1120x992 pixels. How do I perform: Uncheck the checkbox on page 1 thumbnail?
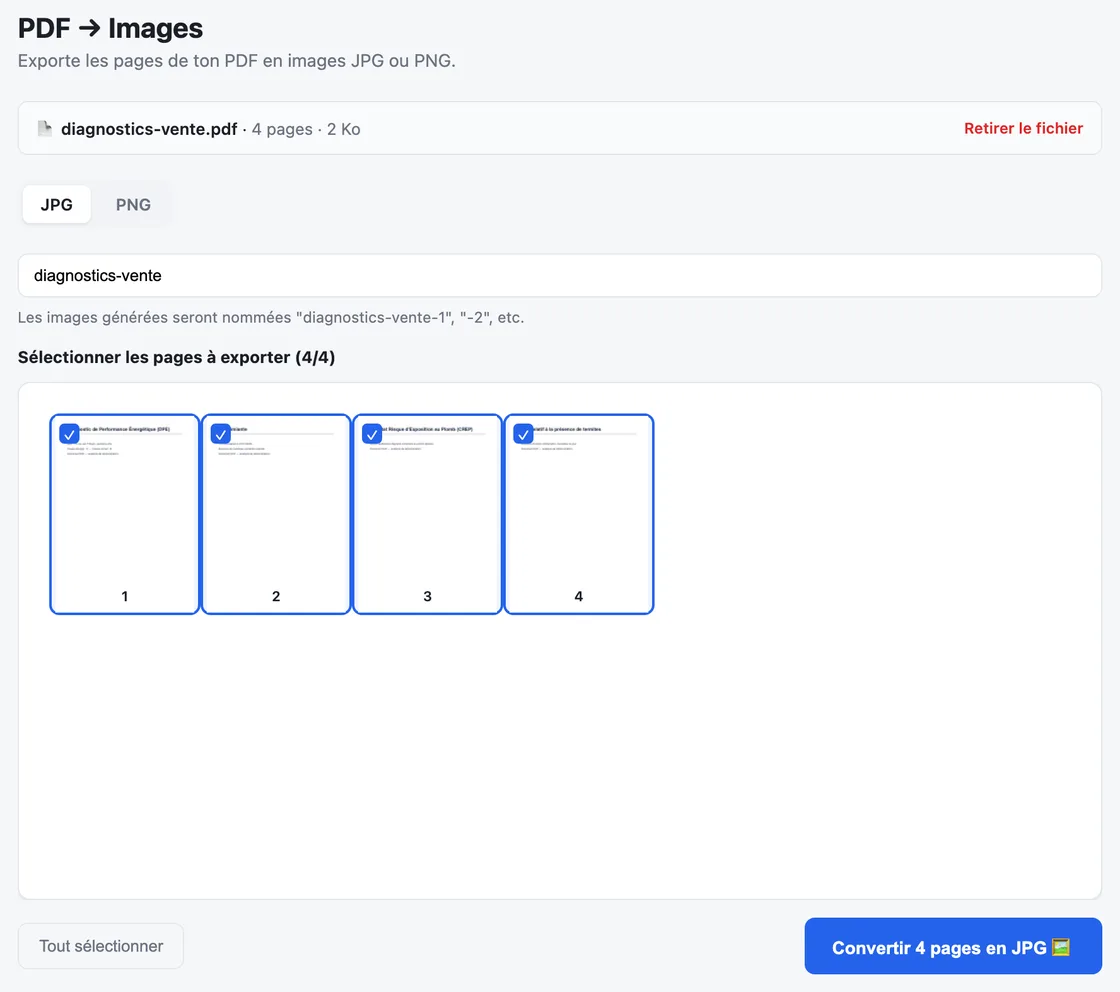[69, 434]
